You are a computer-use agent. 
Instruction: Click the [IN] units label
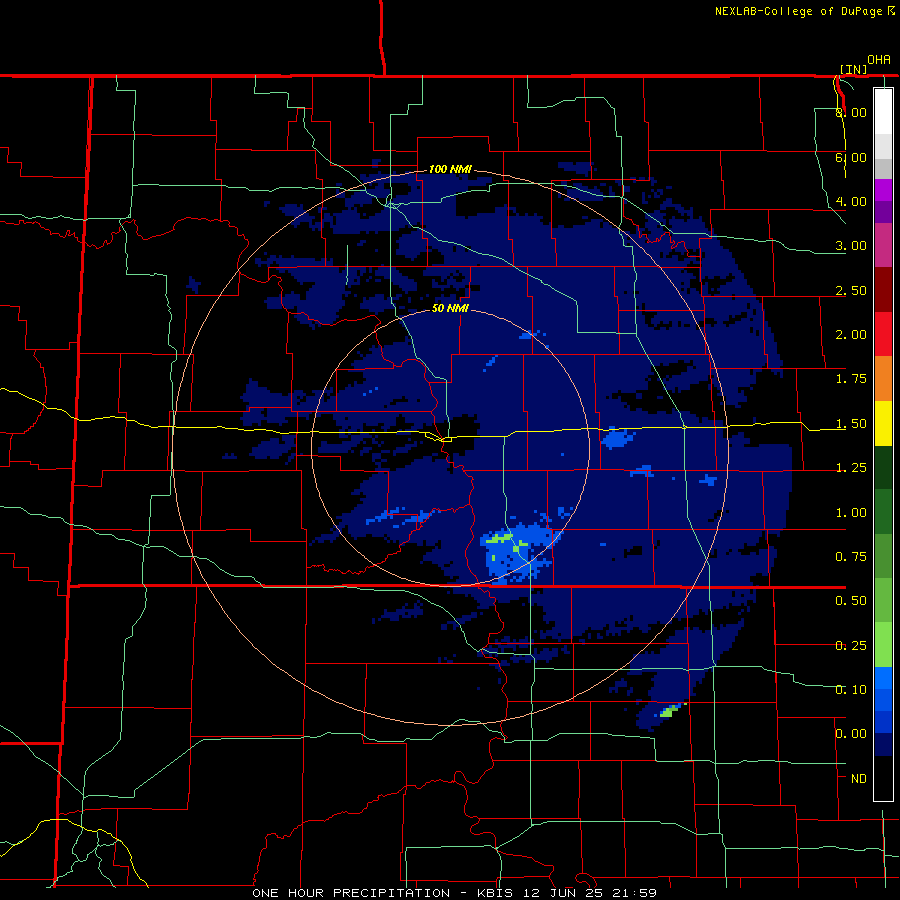point(853,69)
